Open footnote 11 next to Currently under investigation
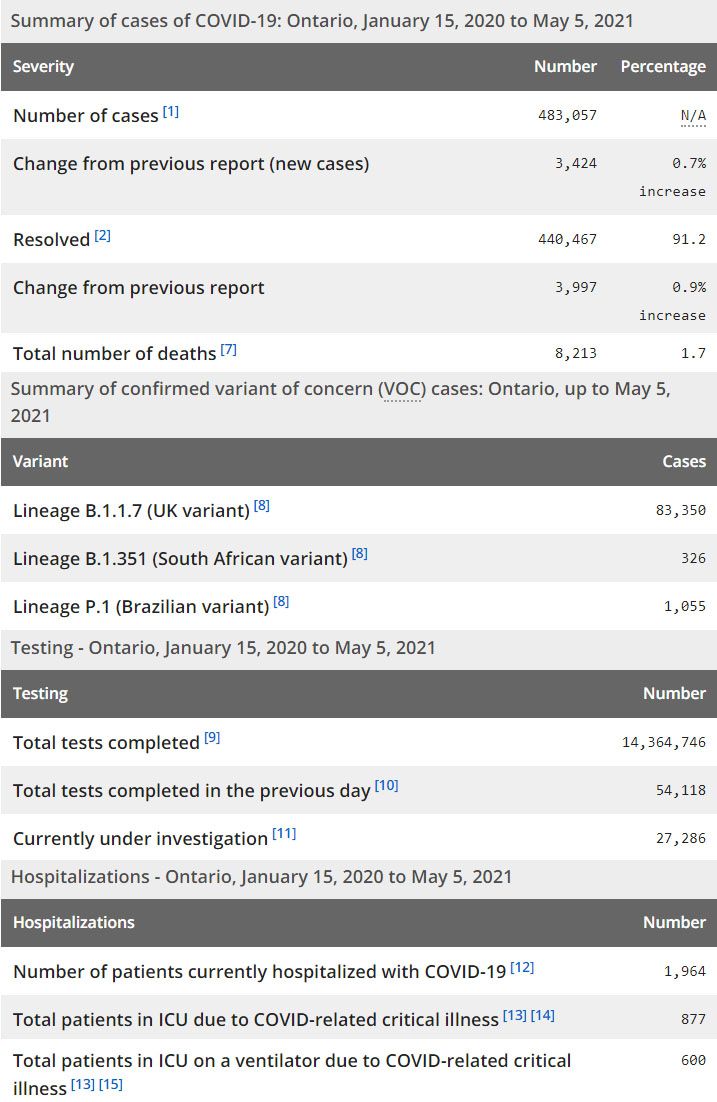This screenshot has height=1102, width=717. 284,834
